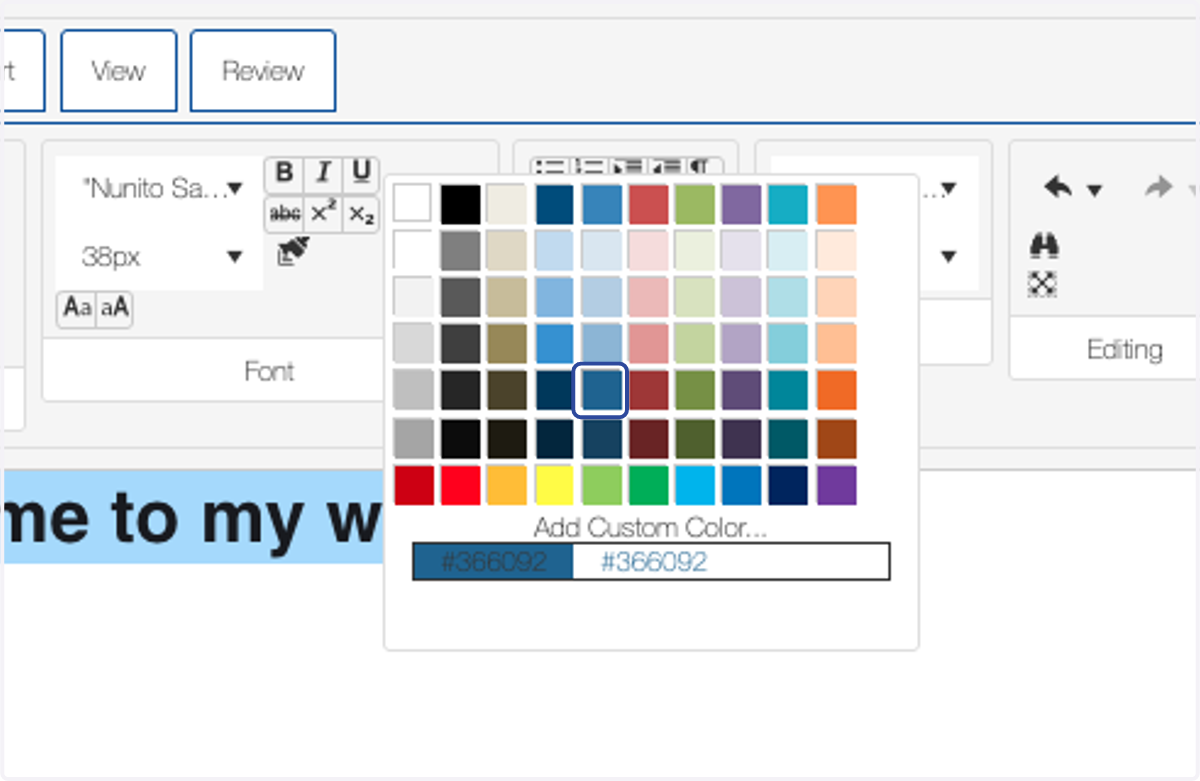Pick the yellow swatch in the bottom row
The height and width of the screenshot is (781, 1200).
pos(554,485)
